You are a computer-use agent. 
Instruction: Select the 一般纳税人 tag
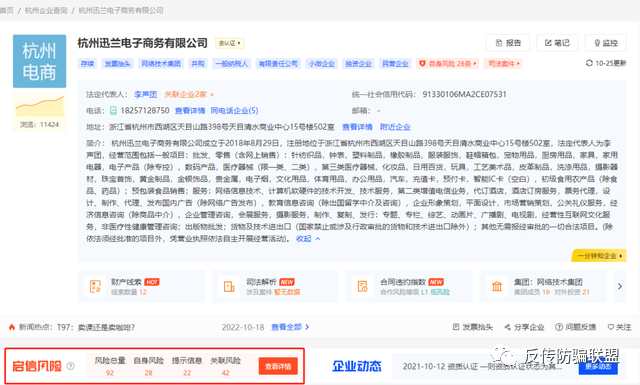coord(231,64)
